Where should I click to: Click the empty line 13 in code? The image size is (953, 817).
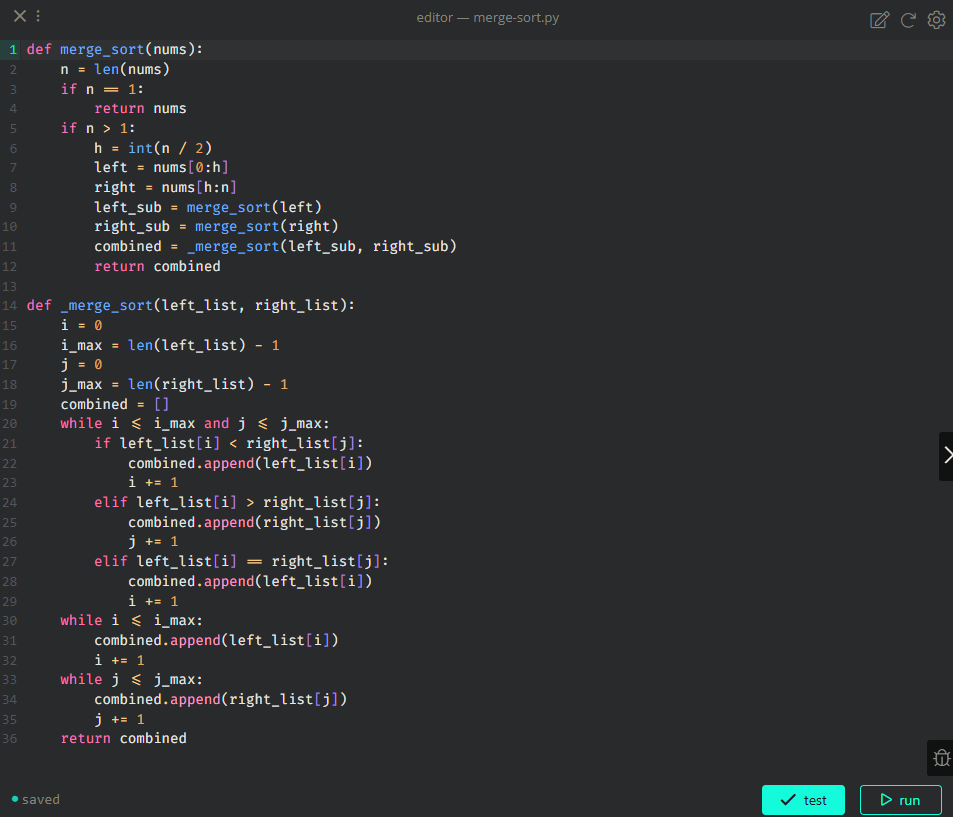[300, 286]
